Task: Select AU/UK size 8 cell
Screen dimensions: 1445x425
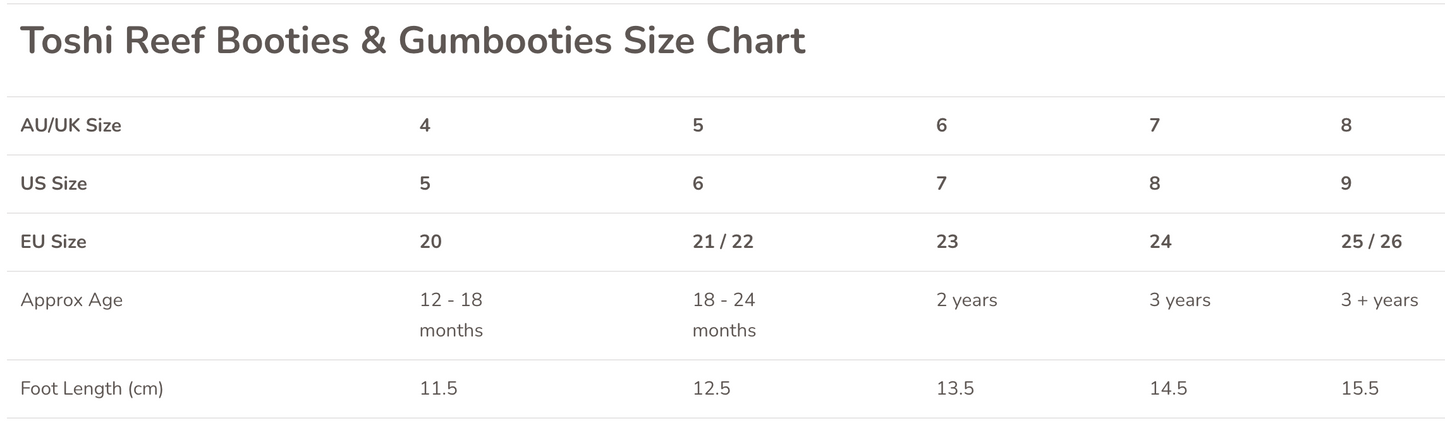Action: [1346, 126]
